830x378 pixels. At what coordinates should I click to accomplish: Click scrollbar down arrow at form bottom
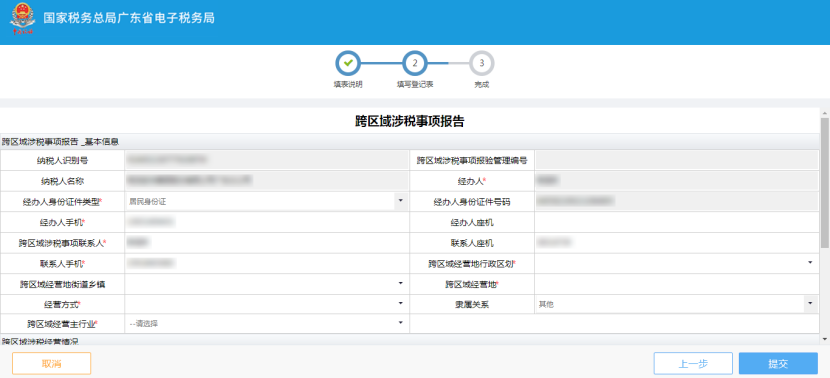(825, 339)
